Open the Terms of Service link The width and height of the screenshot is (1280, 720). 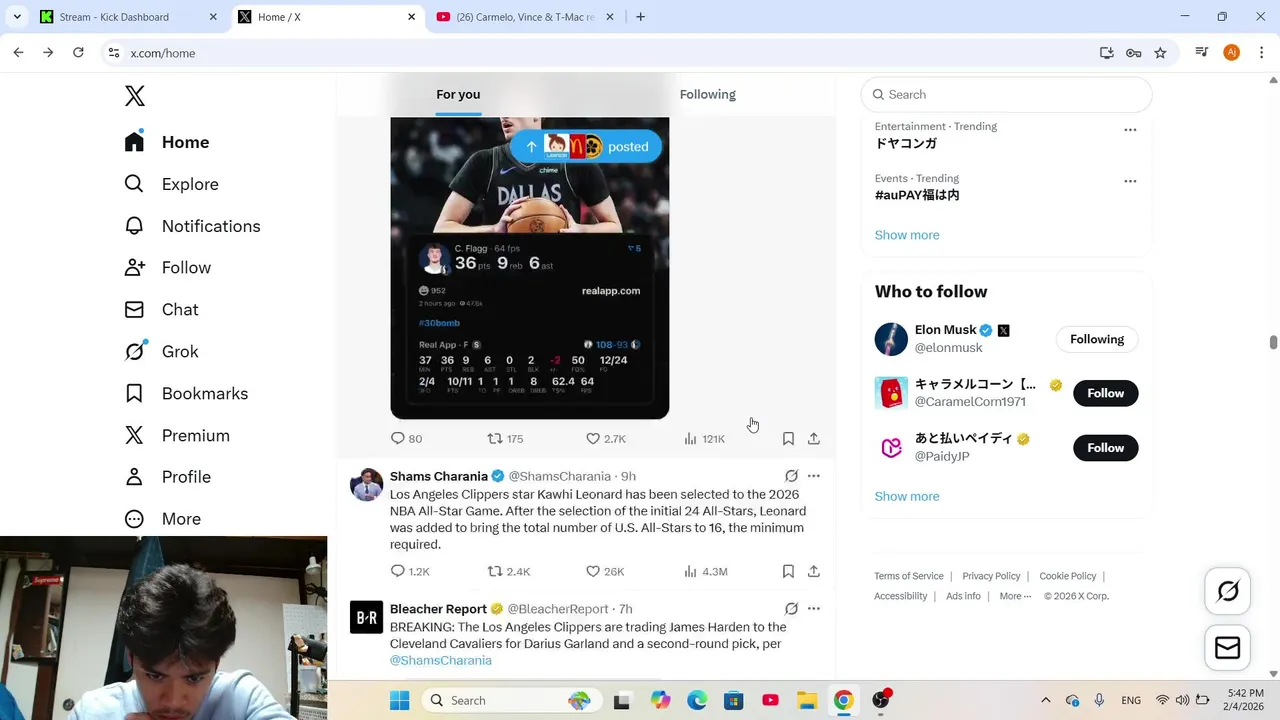909,576
